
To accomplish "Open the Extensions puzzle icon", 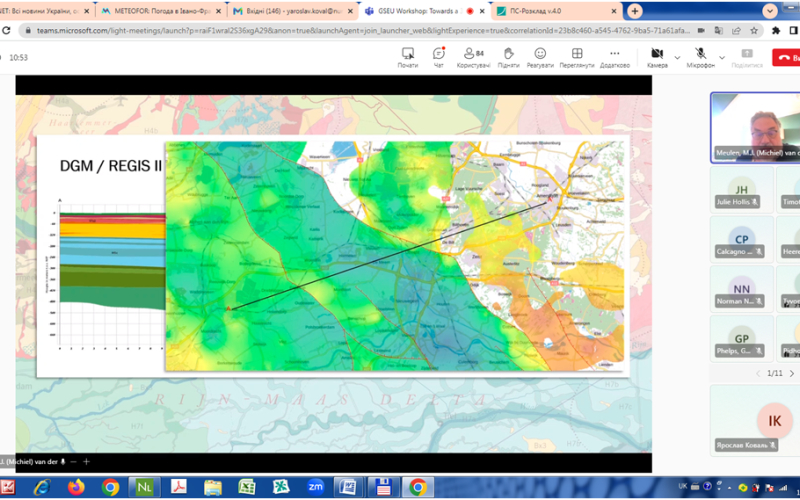I will [776, 31].
